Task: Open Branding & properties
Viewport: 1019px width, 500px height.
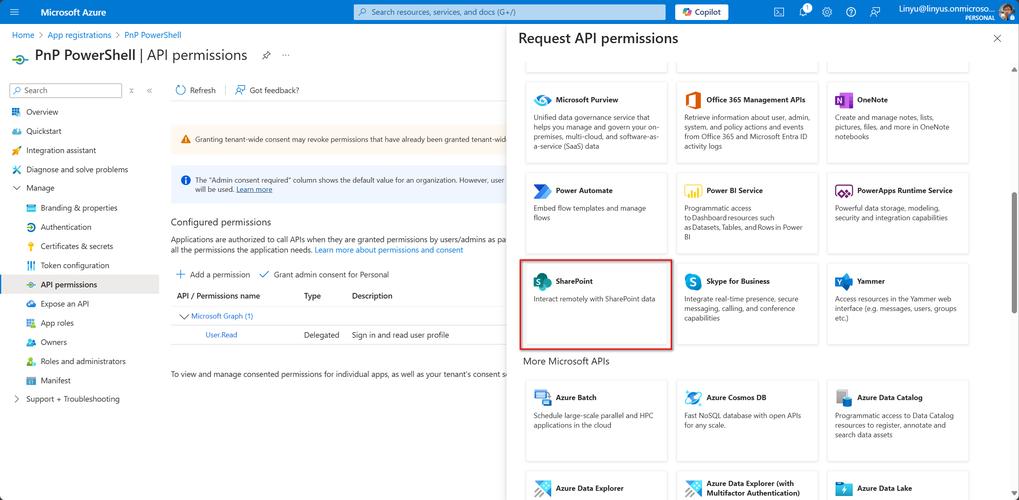Action: coord(79,208)
